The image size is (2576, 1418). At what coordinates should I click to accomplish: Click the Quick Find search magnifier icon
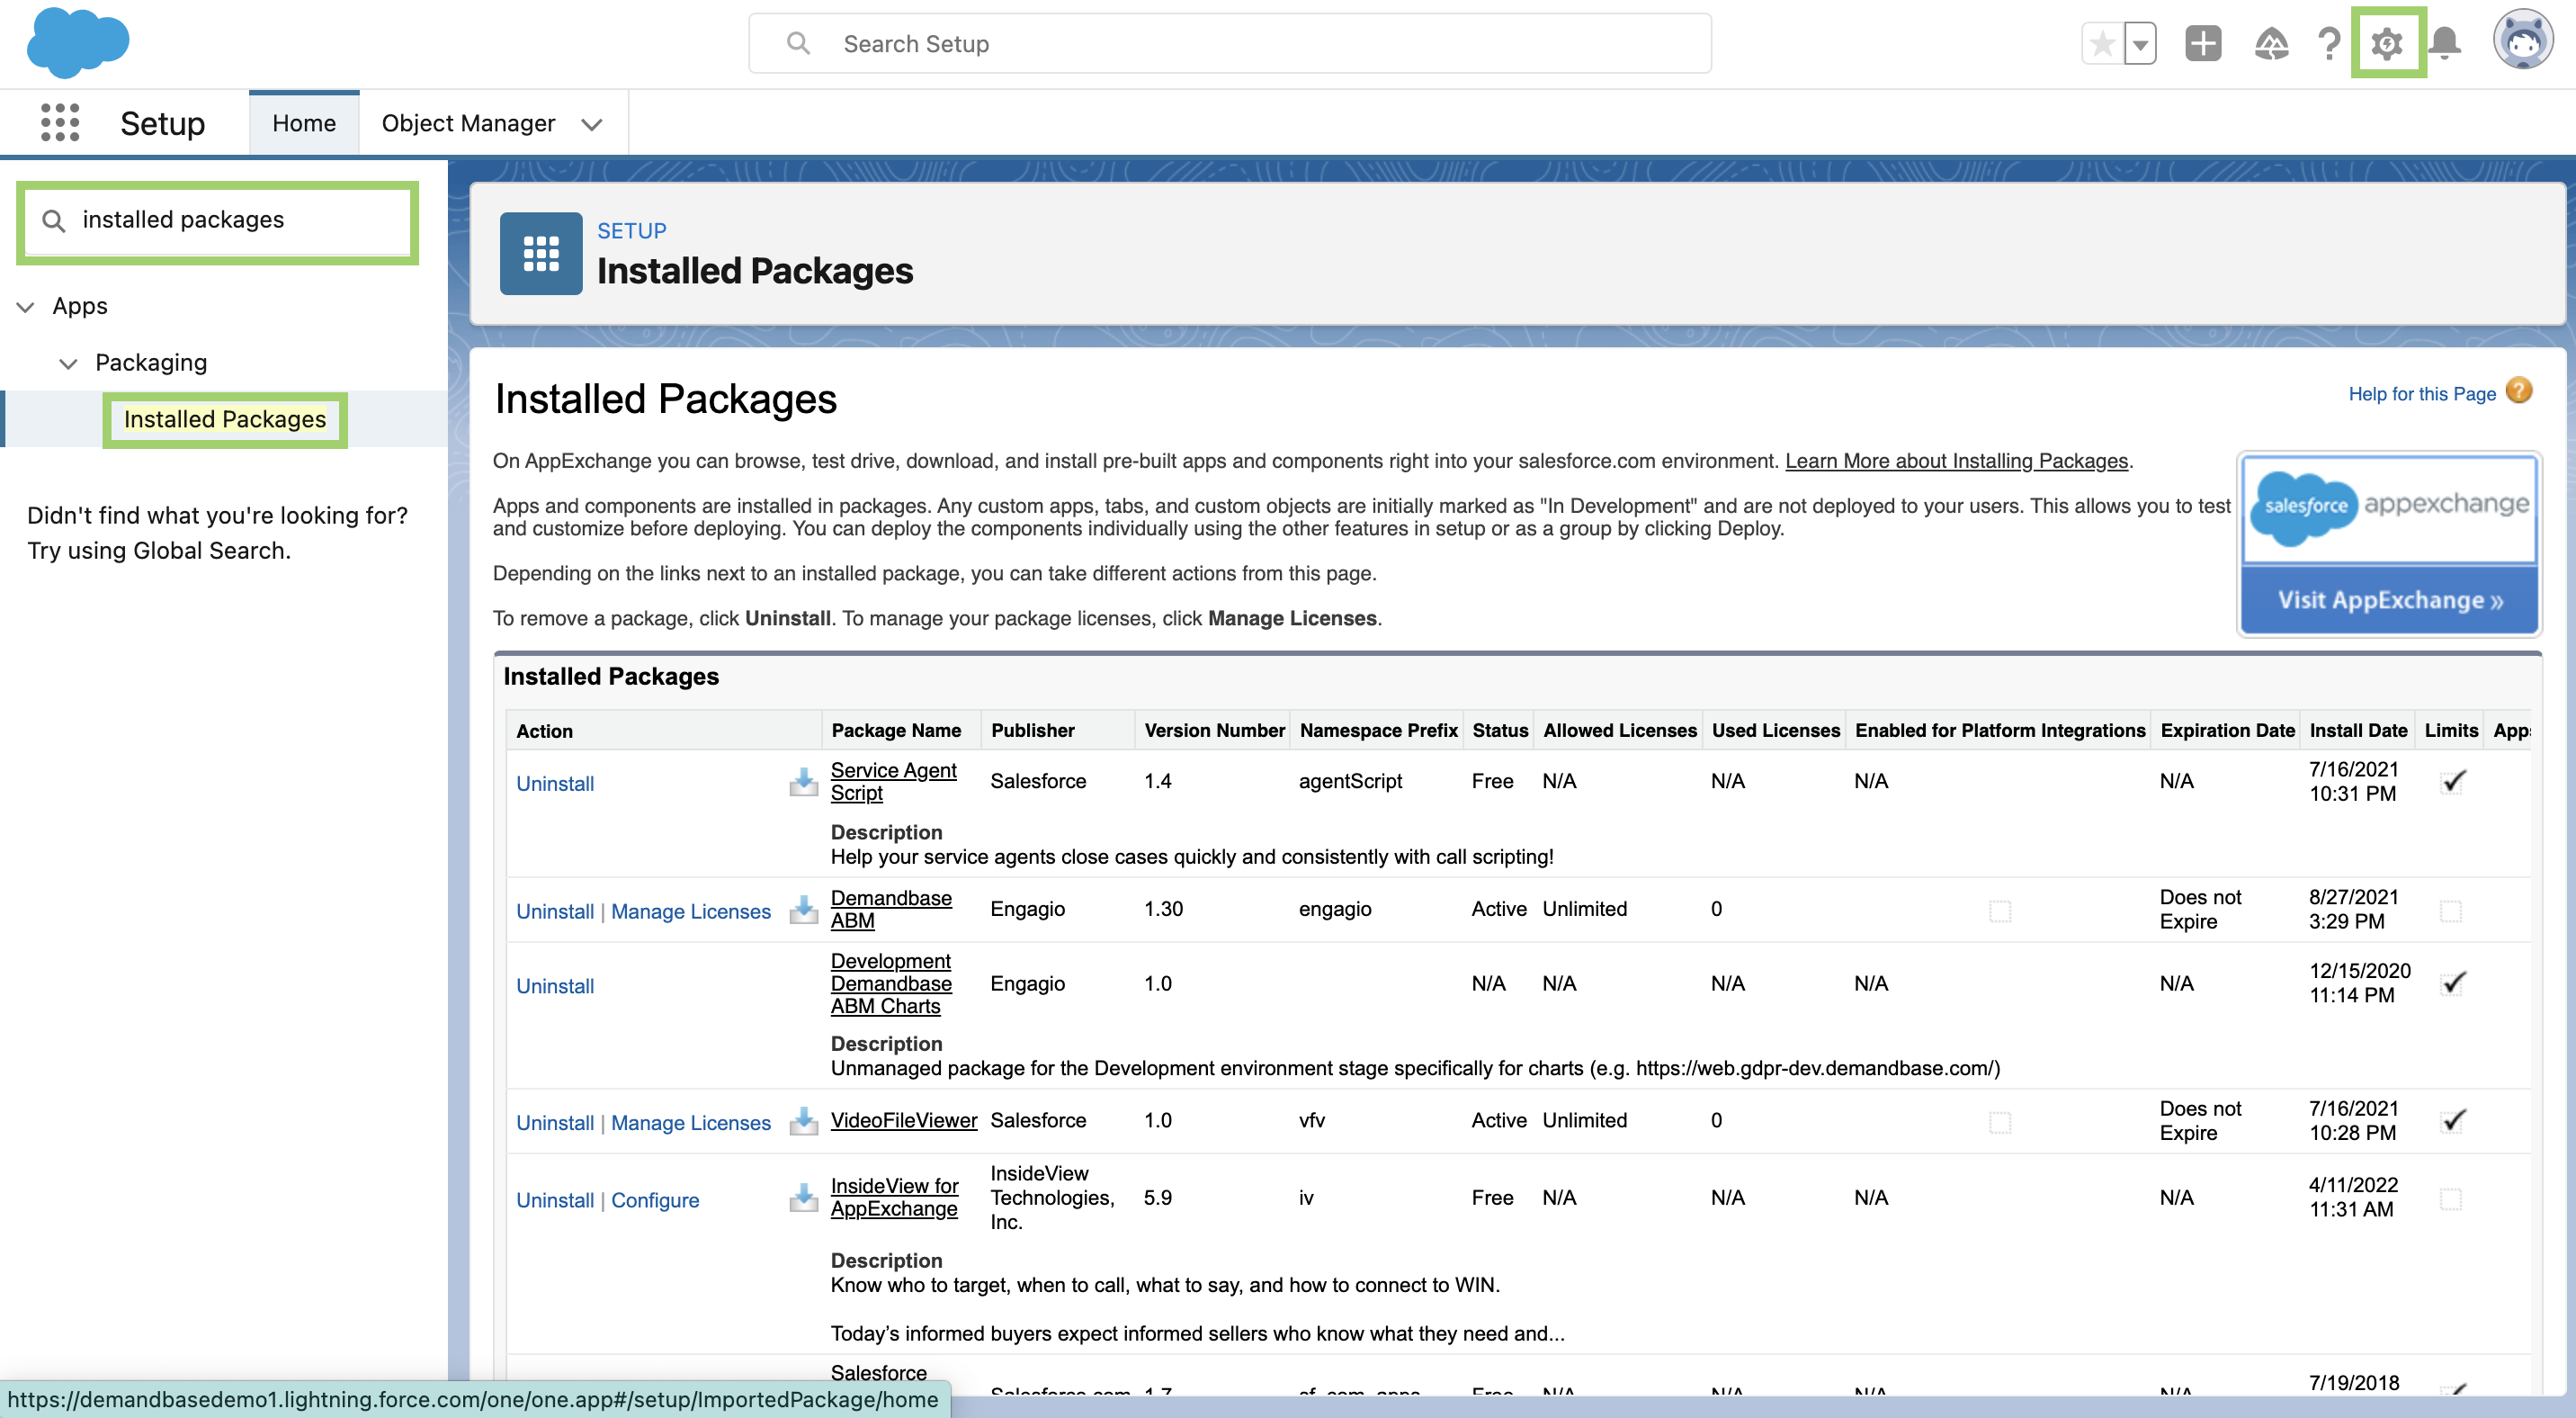54,221
